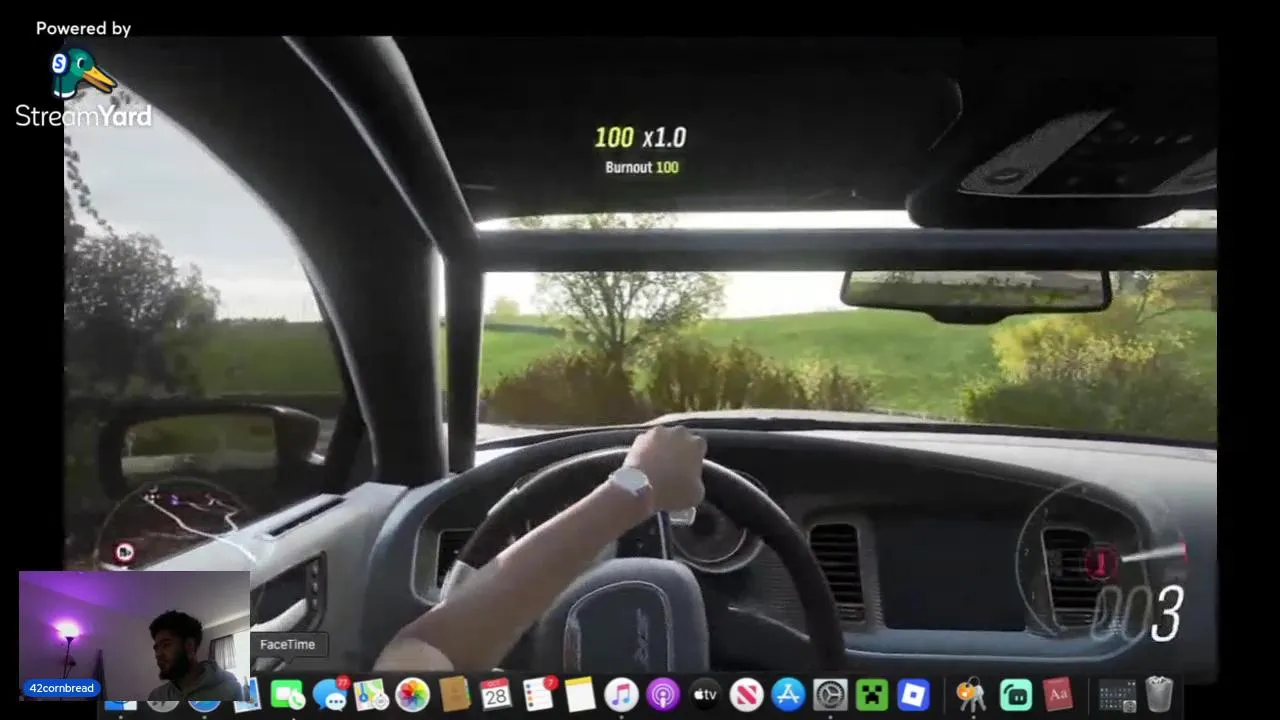Open Contacts book in the dock
The width and height of the screenshot is (1280, 720).
(454, 694)
